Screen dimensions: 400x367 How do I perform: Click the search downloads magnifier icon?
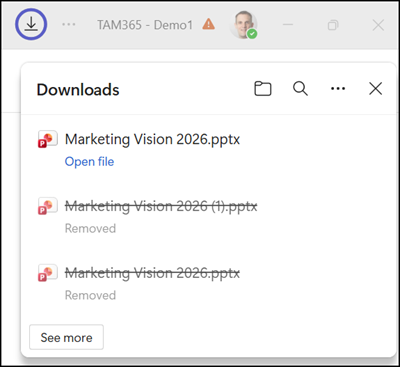point(300,89)
